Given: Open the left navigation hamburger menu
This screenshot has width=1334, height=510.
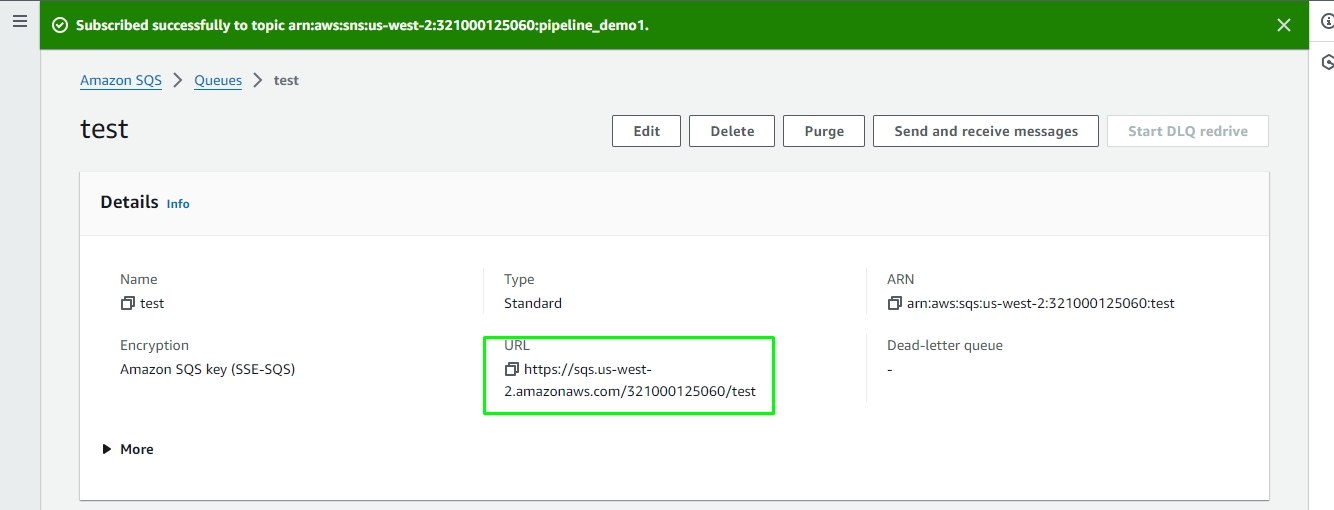Looking at the screenshot, I should pyautogui.click(x=20, y=21).
